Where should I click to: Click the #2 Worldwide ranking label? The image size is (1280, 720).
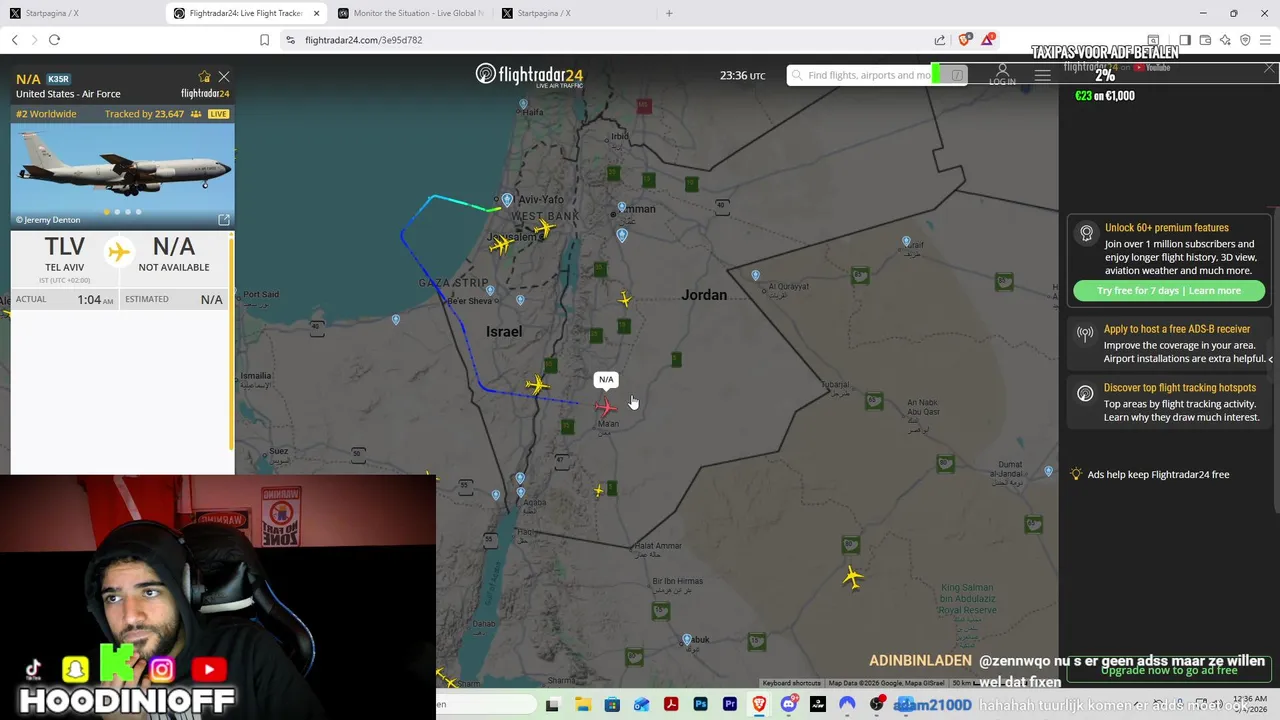click(x=46, y=114)
